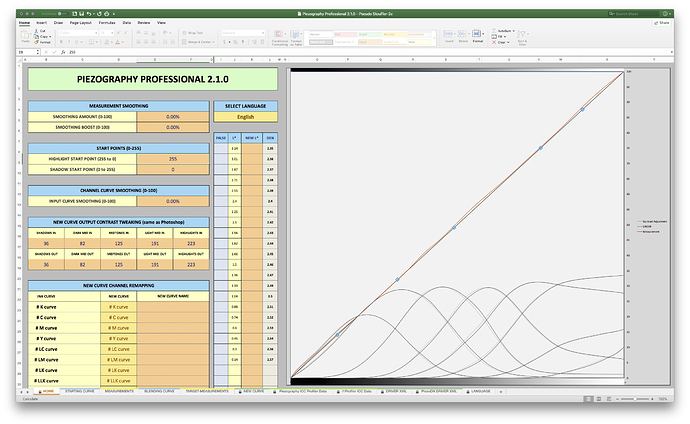This screenshot has width=690, height=424.
Task: Open the Insert ribbon tab
Action: pos(41,22)
